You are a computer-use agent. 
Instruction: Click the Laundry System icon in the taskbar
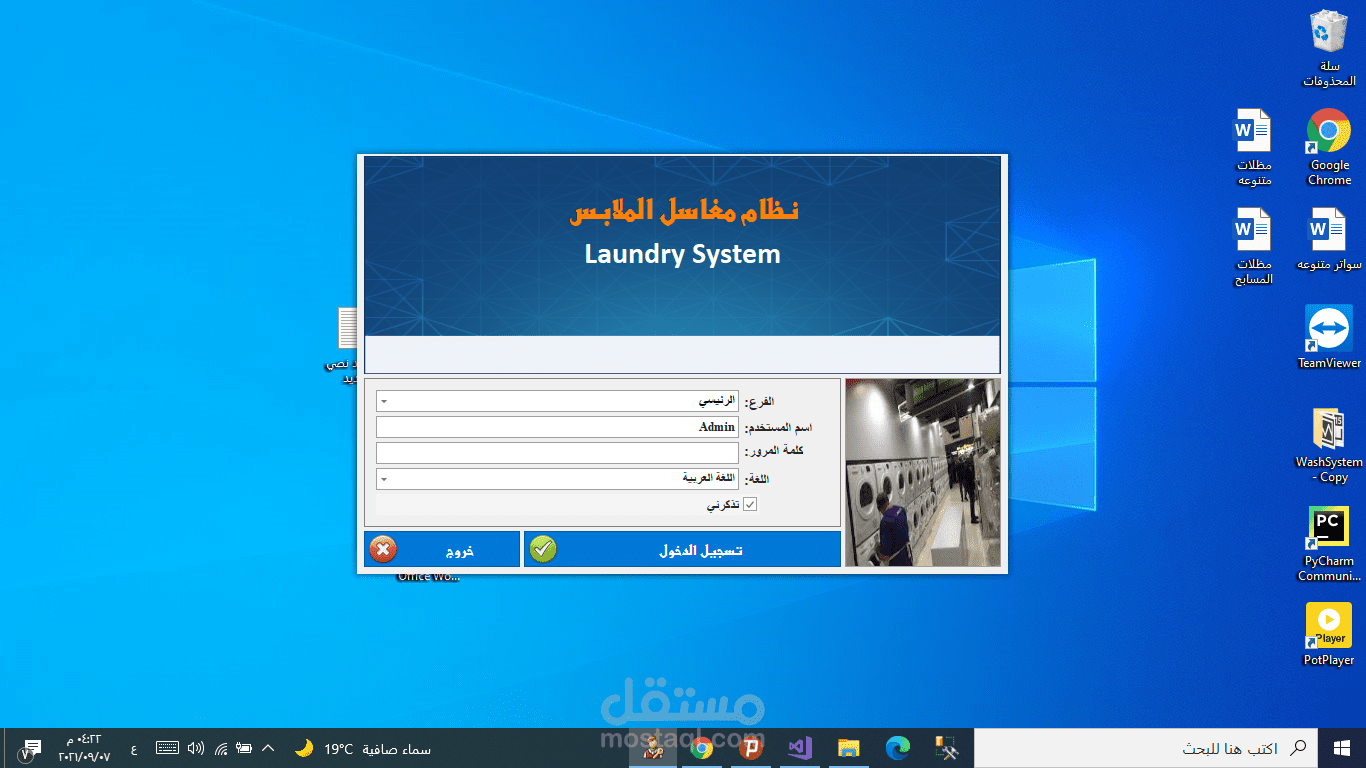tap(652, 748)
